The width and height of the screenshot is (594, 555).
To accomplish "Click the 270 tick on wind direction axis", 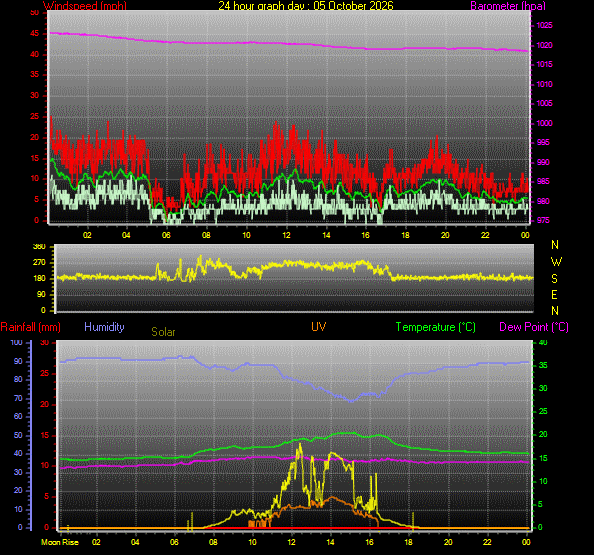I will 39,262.
